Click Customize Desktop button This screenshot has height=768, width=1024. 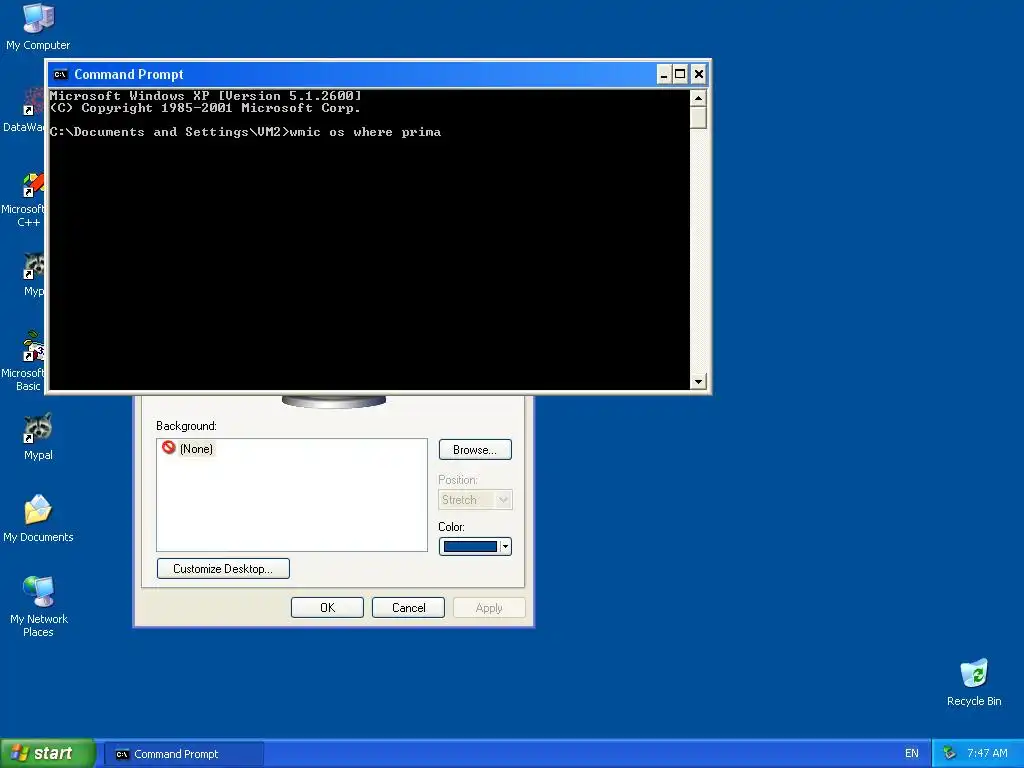click(223, 568)
